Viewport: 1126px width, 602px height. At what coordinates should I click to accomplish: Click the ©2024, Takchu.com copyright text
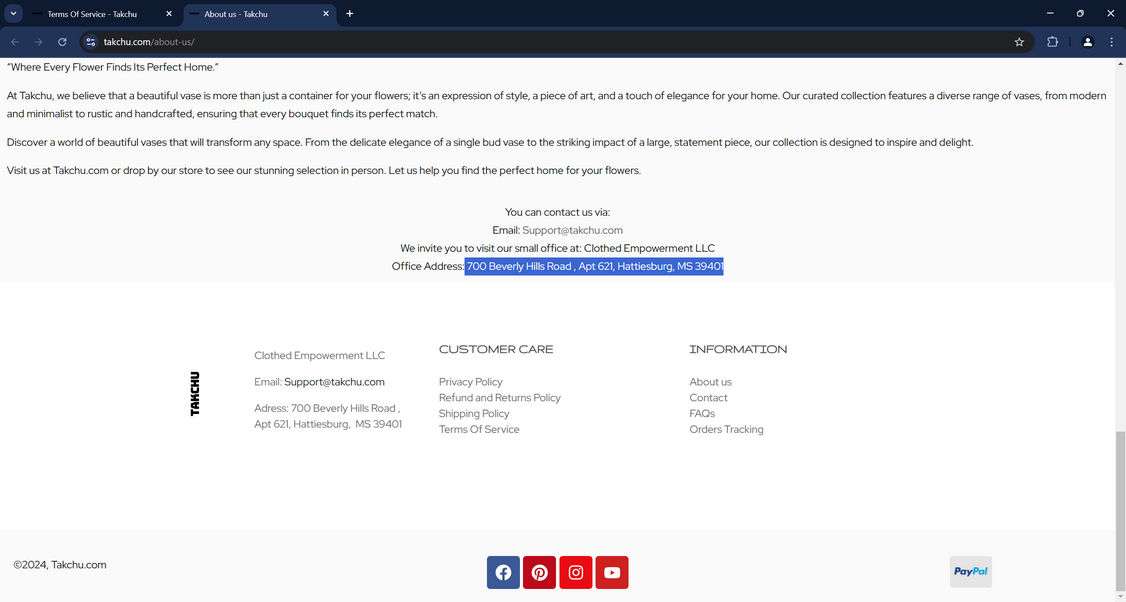point(60,565)
